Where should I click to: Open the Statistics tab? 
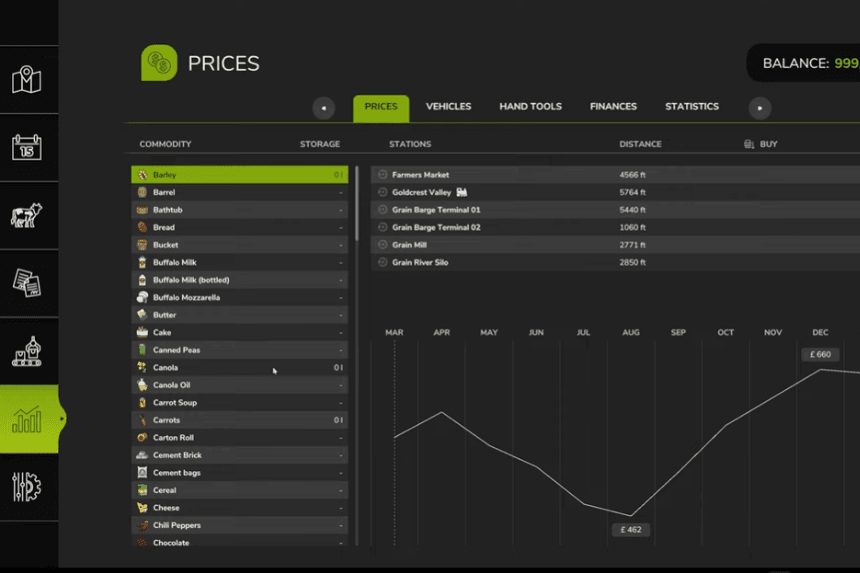click(692, 107)
